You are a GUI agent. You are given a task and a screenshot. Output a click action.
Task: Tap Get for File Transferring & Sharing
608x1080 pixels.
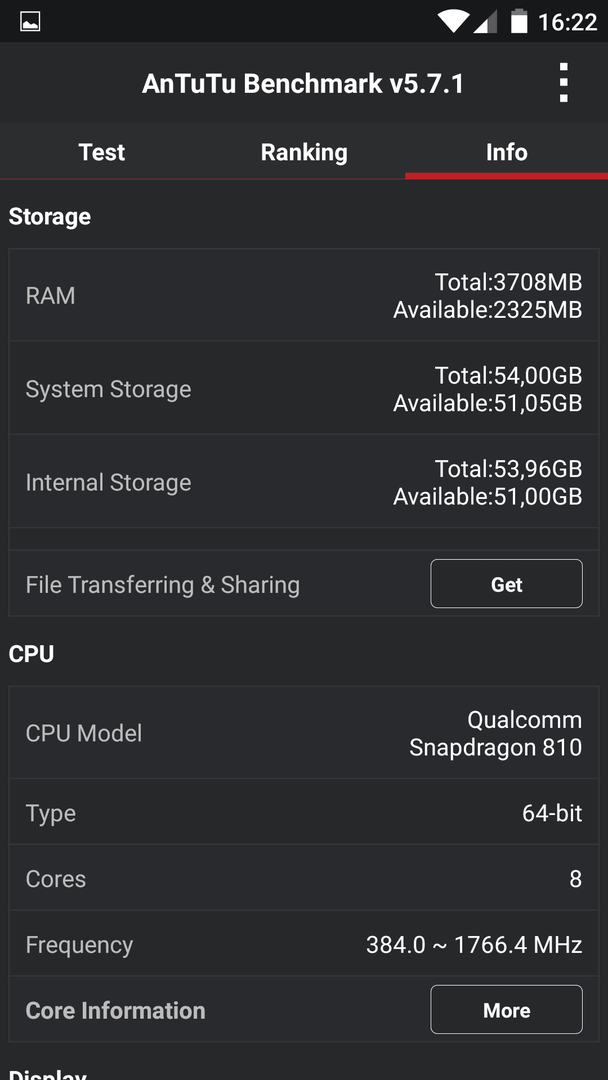(x=506, y=584)
